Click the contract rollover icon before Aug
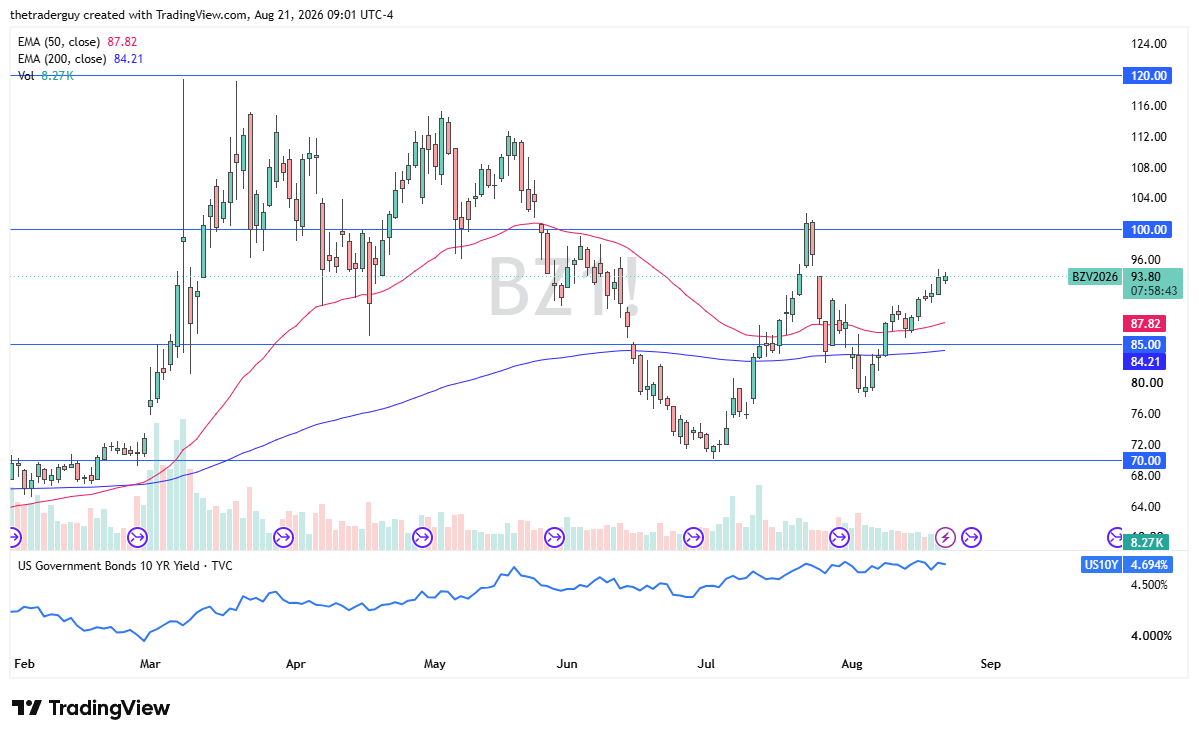This screenshot has width=1198, height=738. [x=840, y=538]
